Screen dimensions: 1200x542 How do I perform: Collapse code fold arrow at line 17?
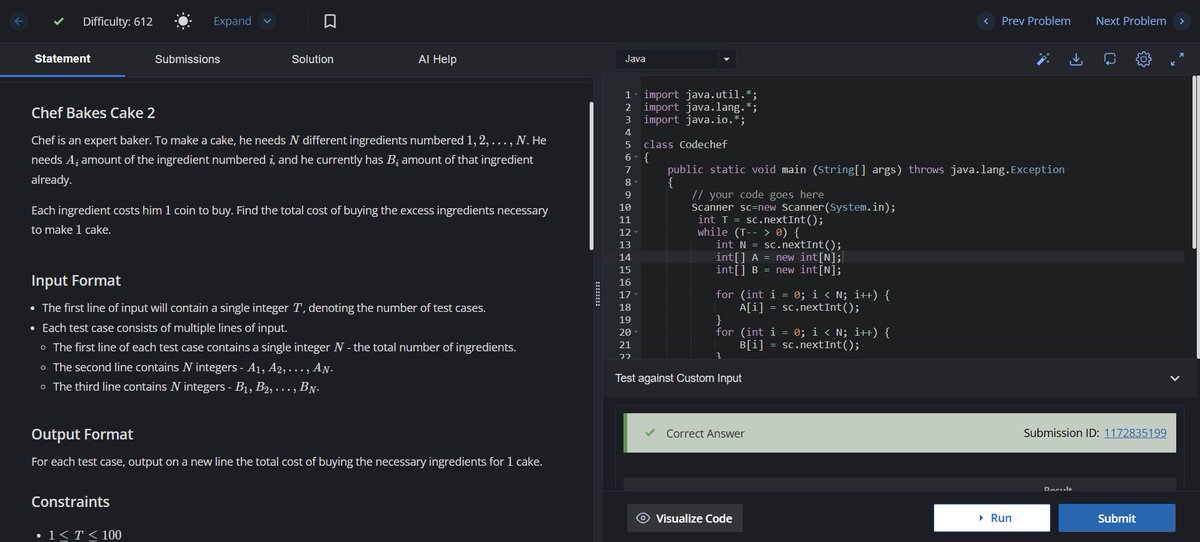tap(637, 295)
